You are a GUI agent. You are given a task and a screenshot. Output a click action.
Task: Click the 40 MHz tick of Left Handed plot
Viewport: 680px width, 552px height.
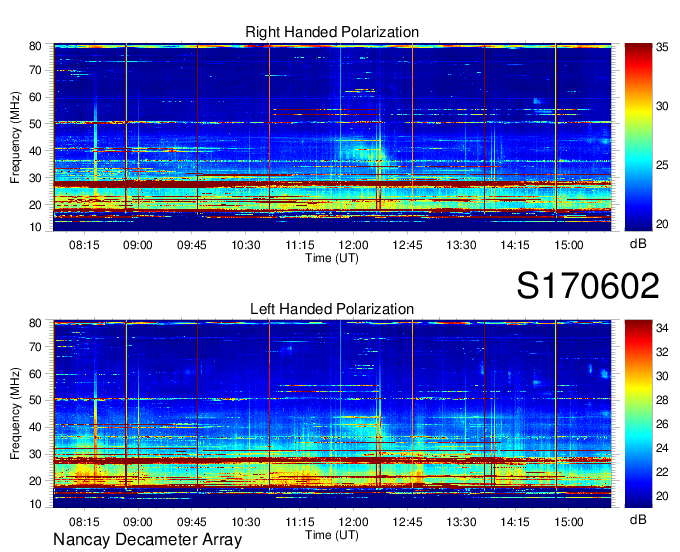tap(35, 428)
